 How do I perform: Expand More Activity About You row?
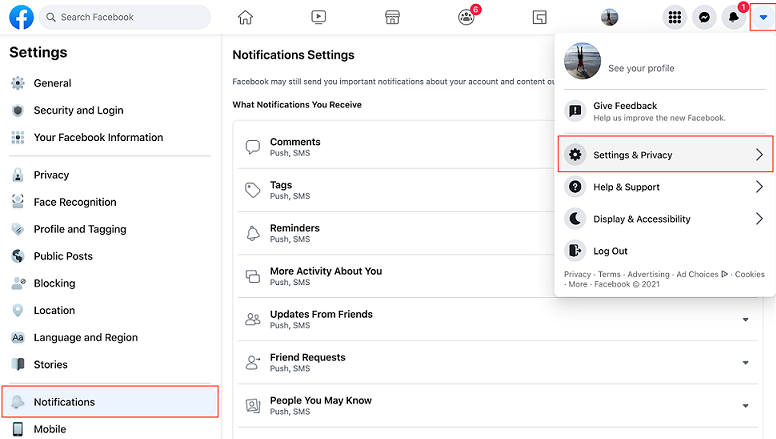click(x=396, y=276)
